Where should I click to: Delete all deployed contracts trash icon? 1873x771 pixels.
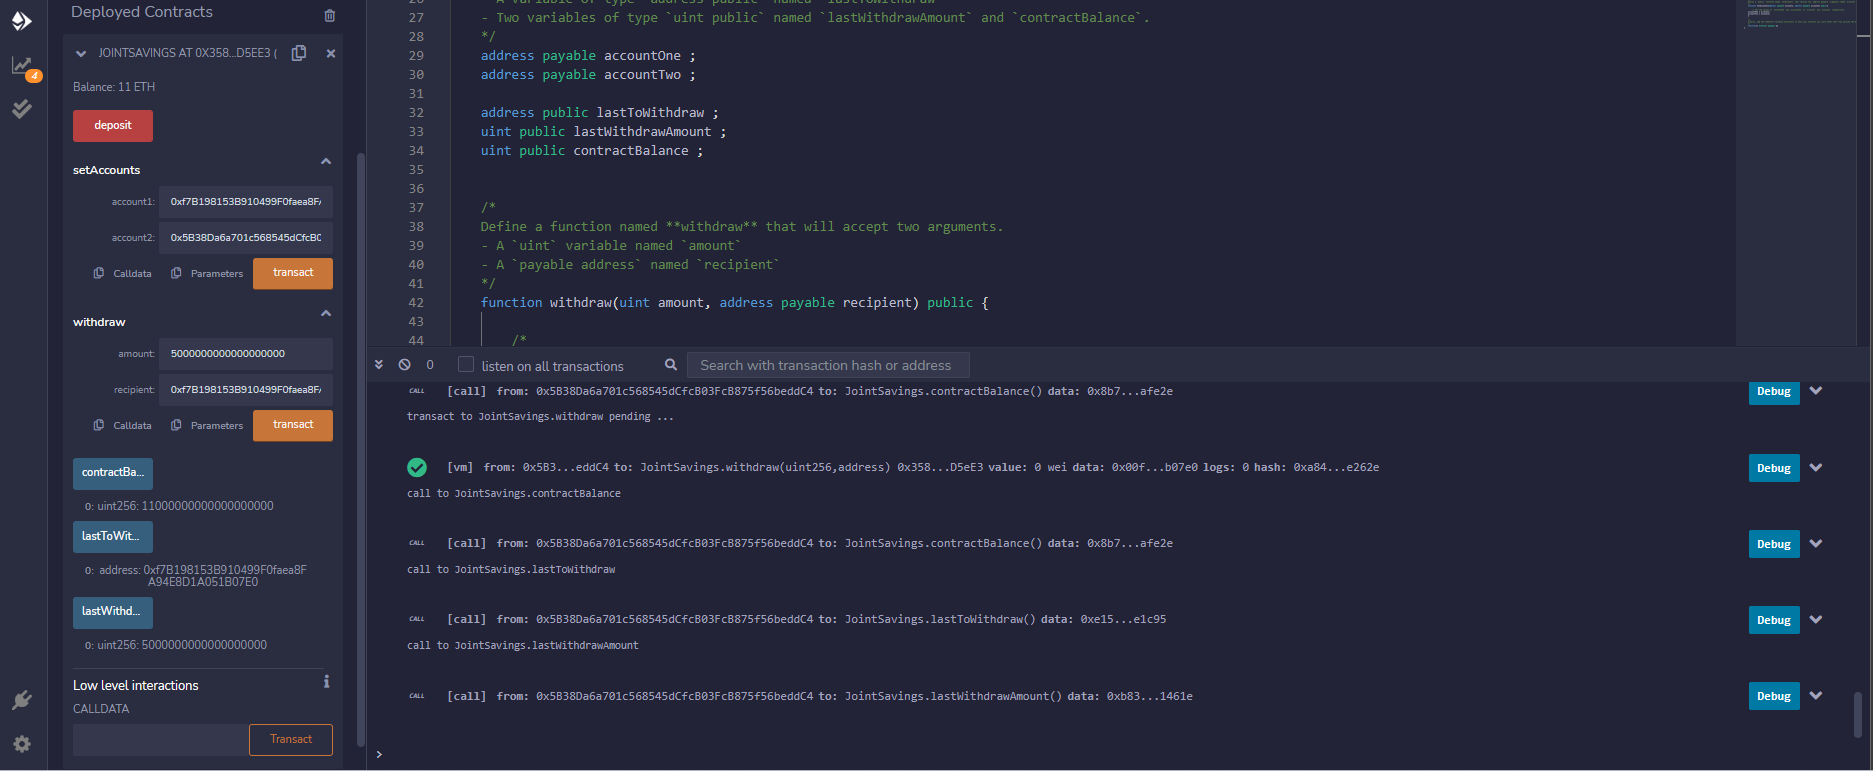[x=330, y=15]
